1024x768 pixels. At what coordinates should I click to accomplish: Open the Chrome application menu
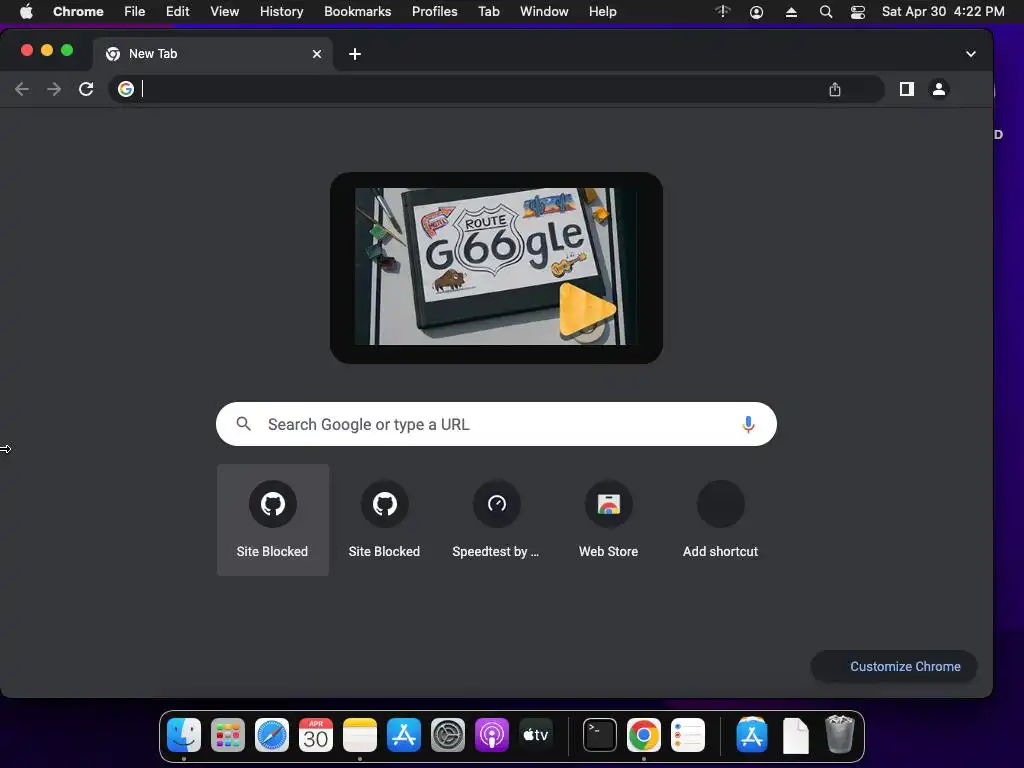click(78, 12)
